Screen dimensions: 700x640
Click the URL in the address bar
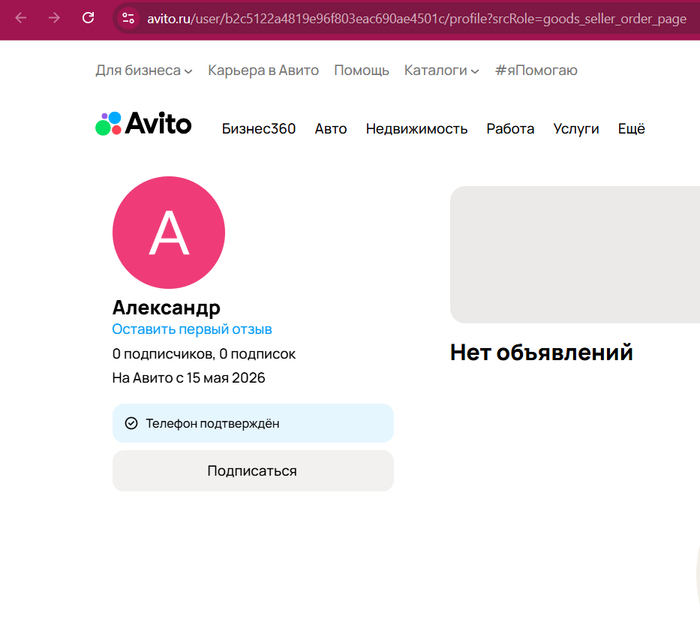[x=417, y=19]
